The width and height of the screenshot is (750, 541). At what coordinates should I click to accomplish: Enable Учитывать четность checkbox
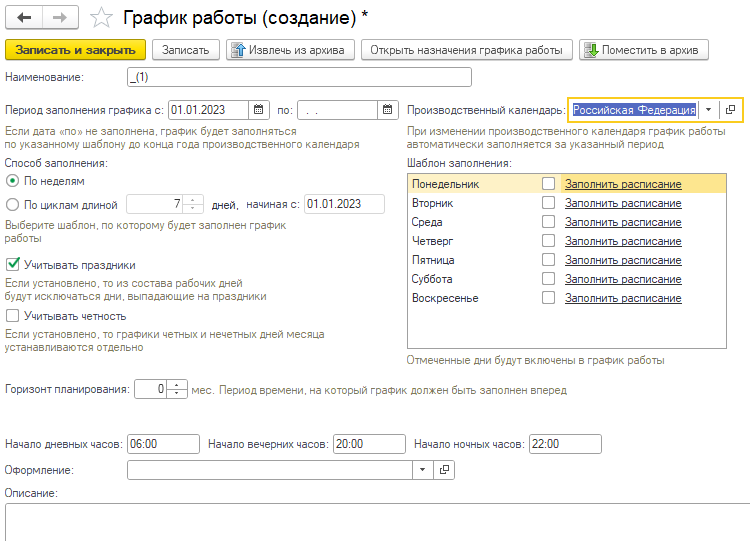click(x=12, y=316)
